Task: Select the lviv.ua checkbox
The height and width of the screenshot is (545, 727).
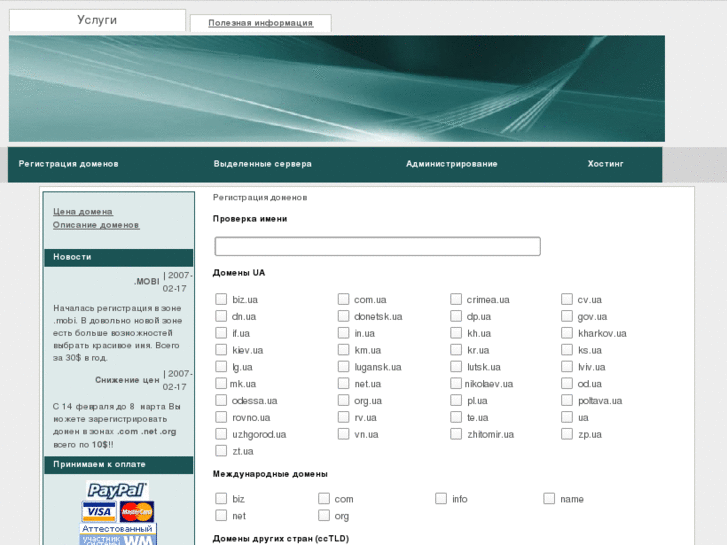Action: pyautogui.click(x=567, y=366)
